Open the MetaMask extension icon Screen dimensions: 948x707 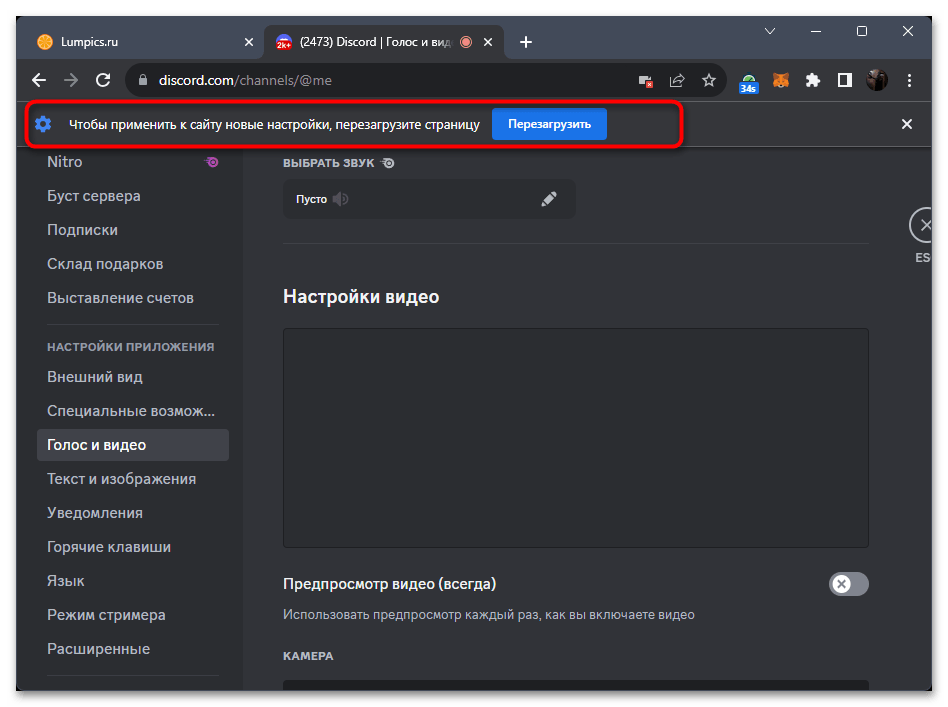coord(780,80)
